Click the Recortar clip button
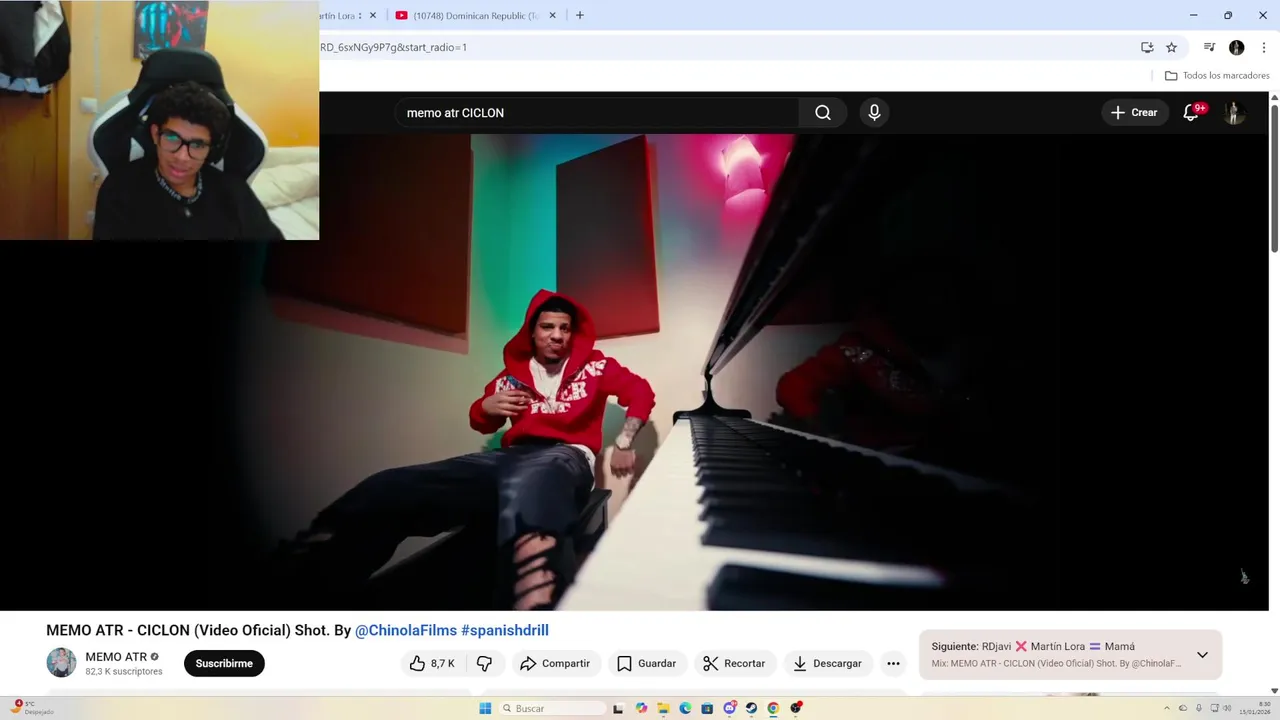Viewport: 1280px width, 720px height. click(x=734, y=663)
